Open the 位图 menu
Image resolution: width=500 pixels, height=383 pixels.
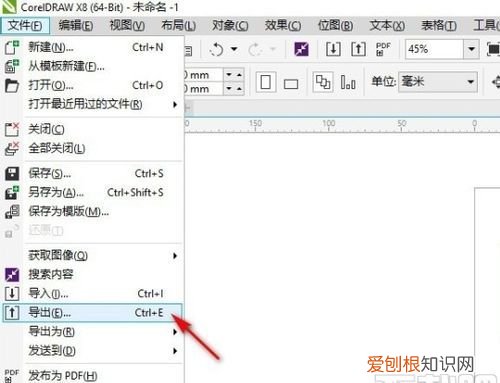pyautogui.click(x=335, y=25)
